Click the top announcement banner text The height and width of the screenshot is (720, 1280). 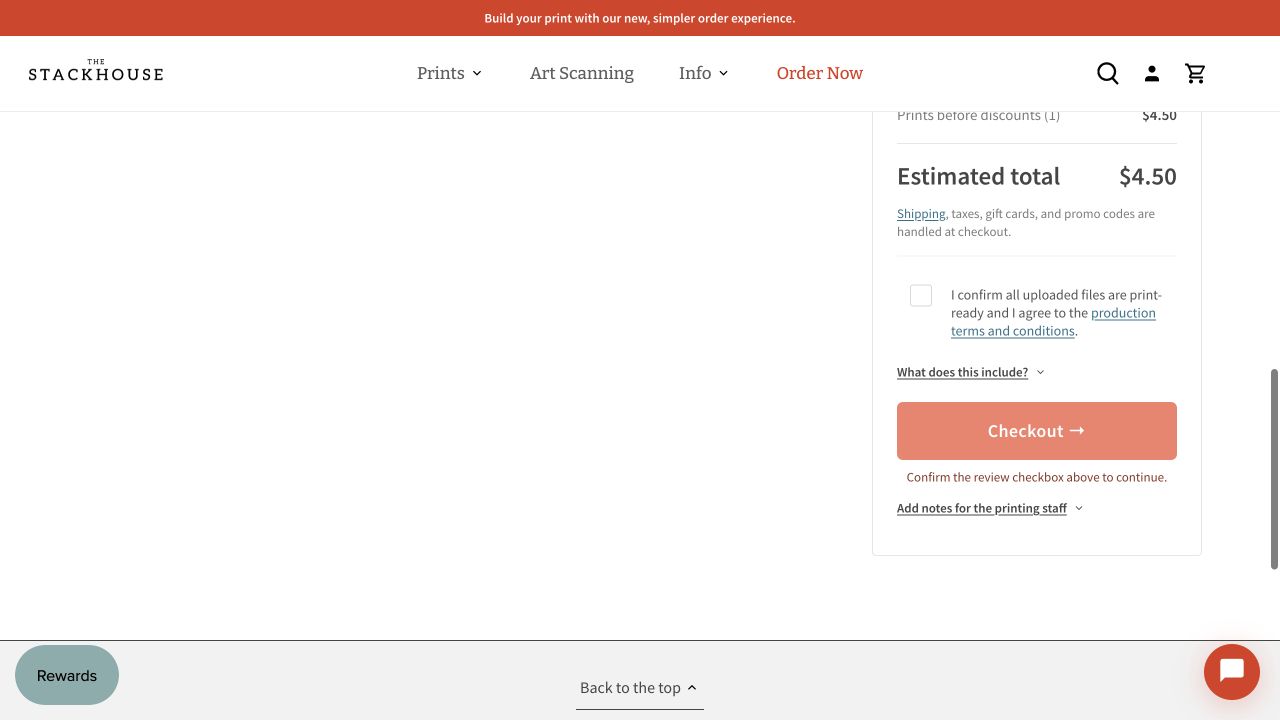(640, 18)
